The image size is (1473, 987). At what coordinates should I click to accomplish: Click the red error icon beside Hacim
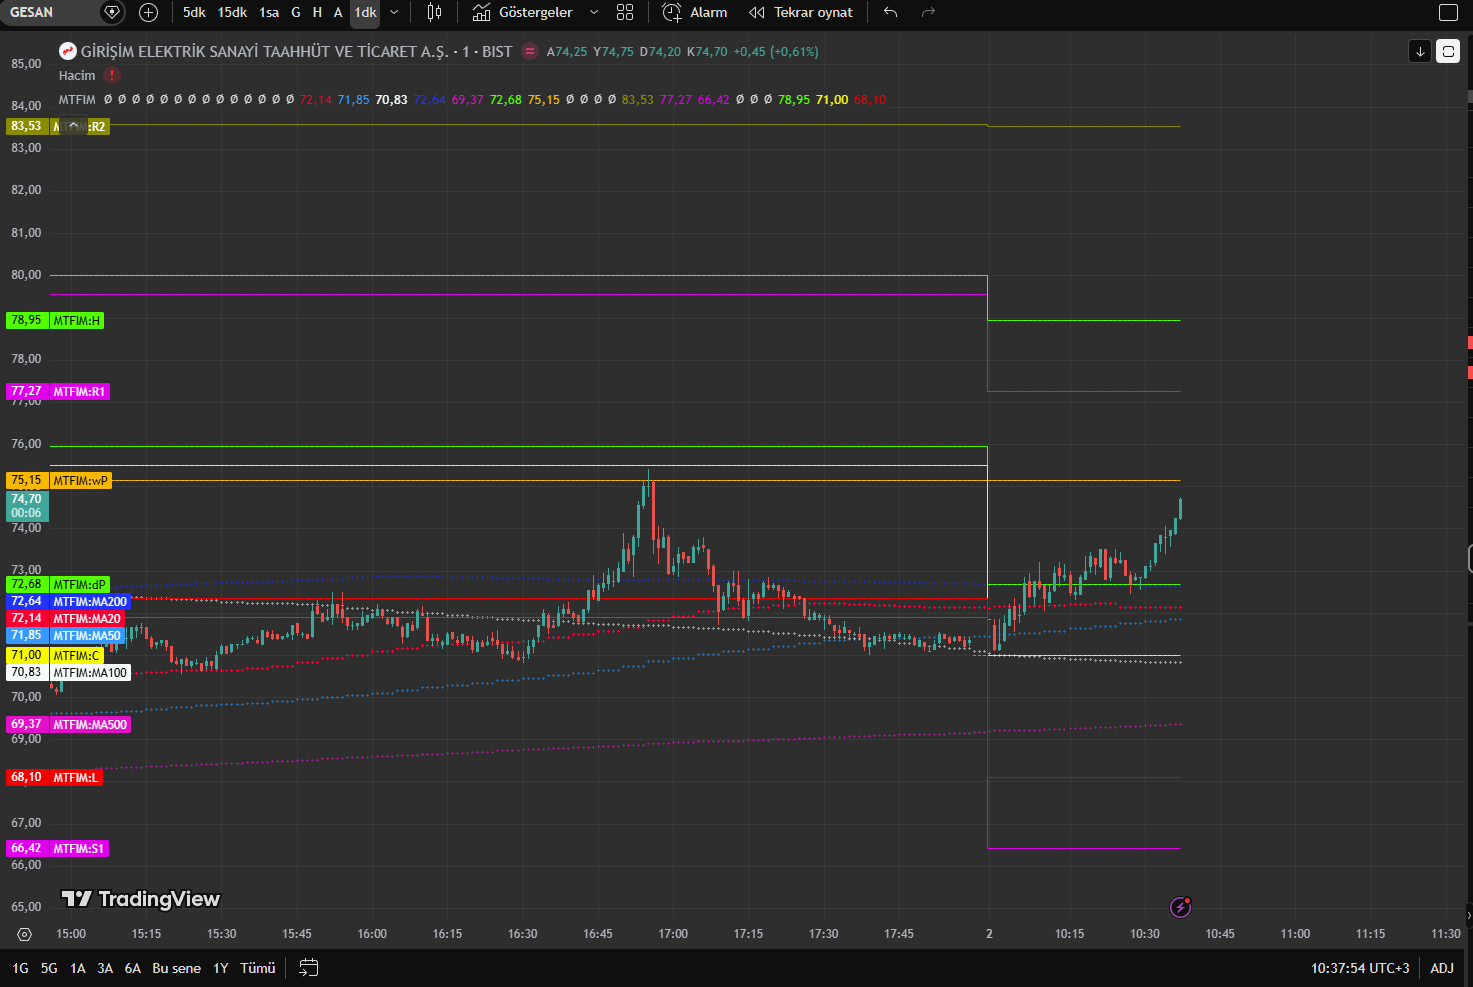coord(112,75)
